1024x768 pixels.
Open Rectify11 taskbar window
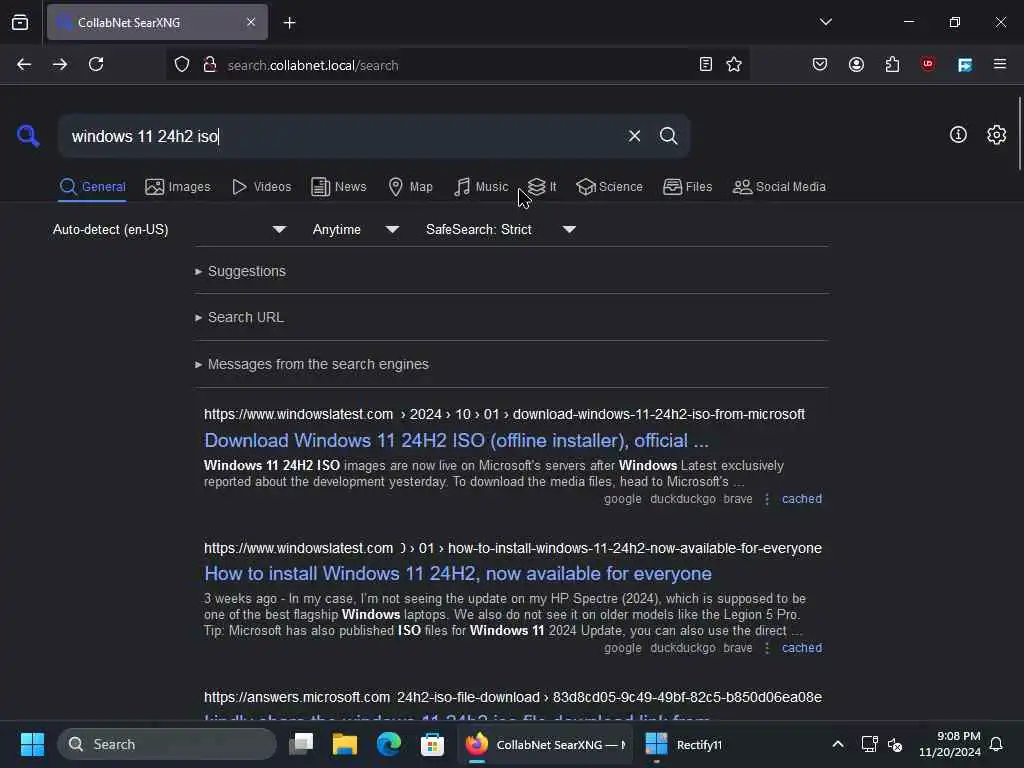click(685, 744)
